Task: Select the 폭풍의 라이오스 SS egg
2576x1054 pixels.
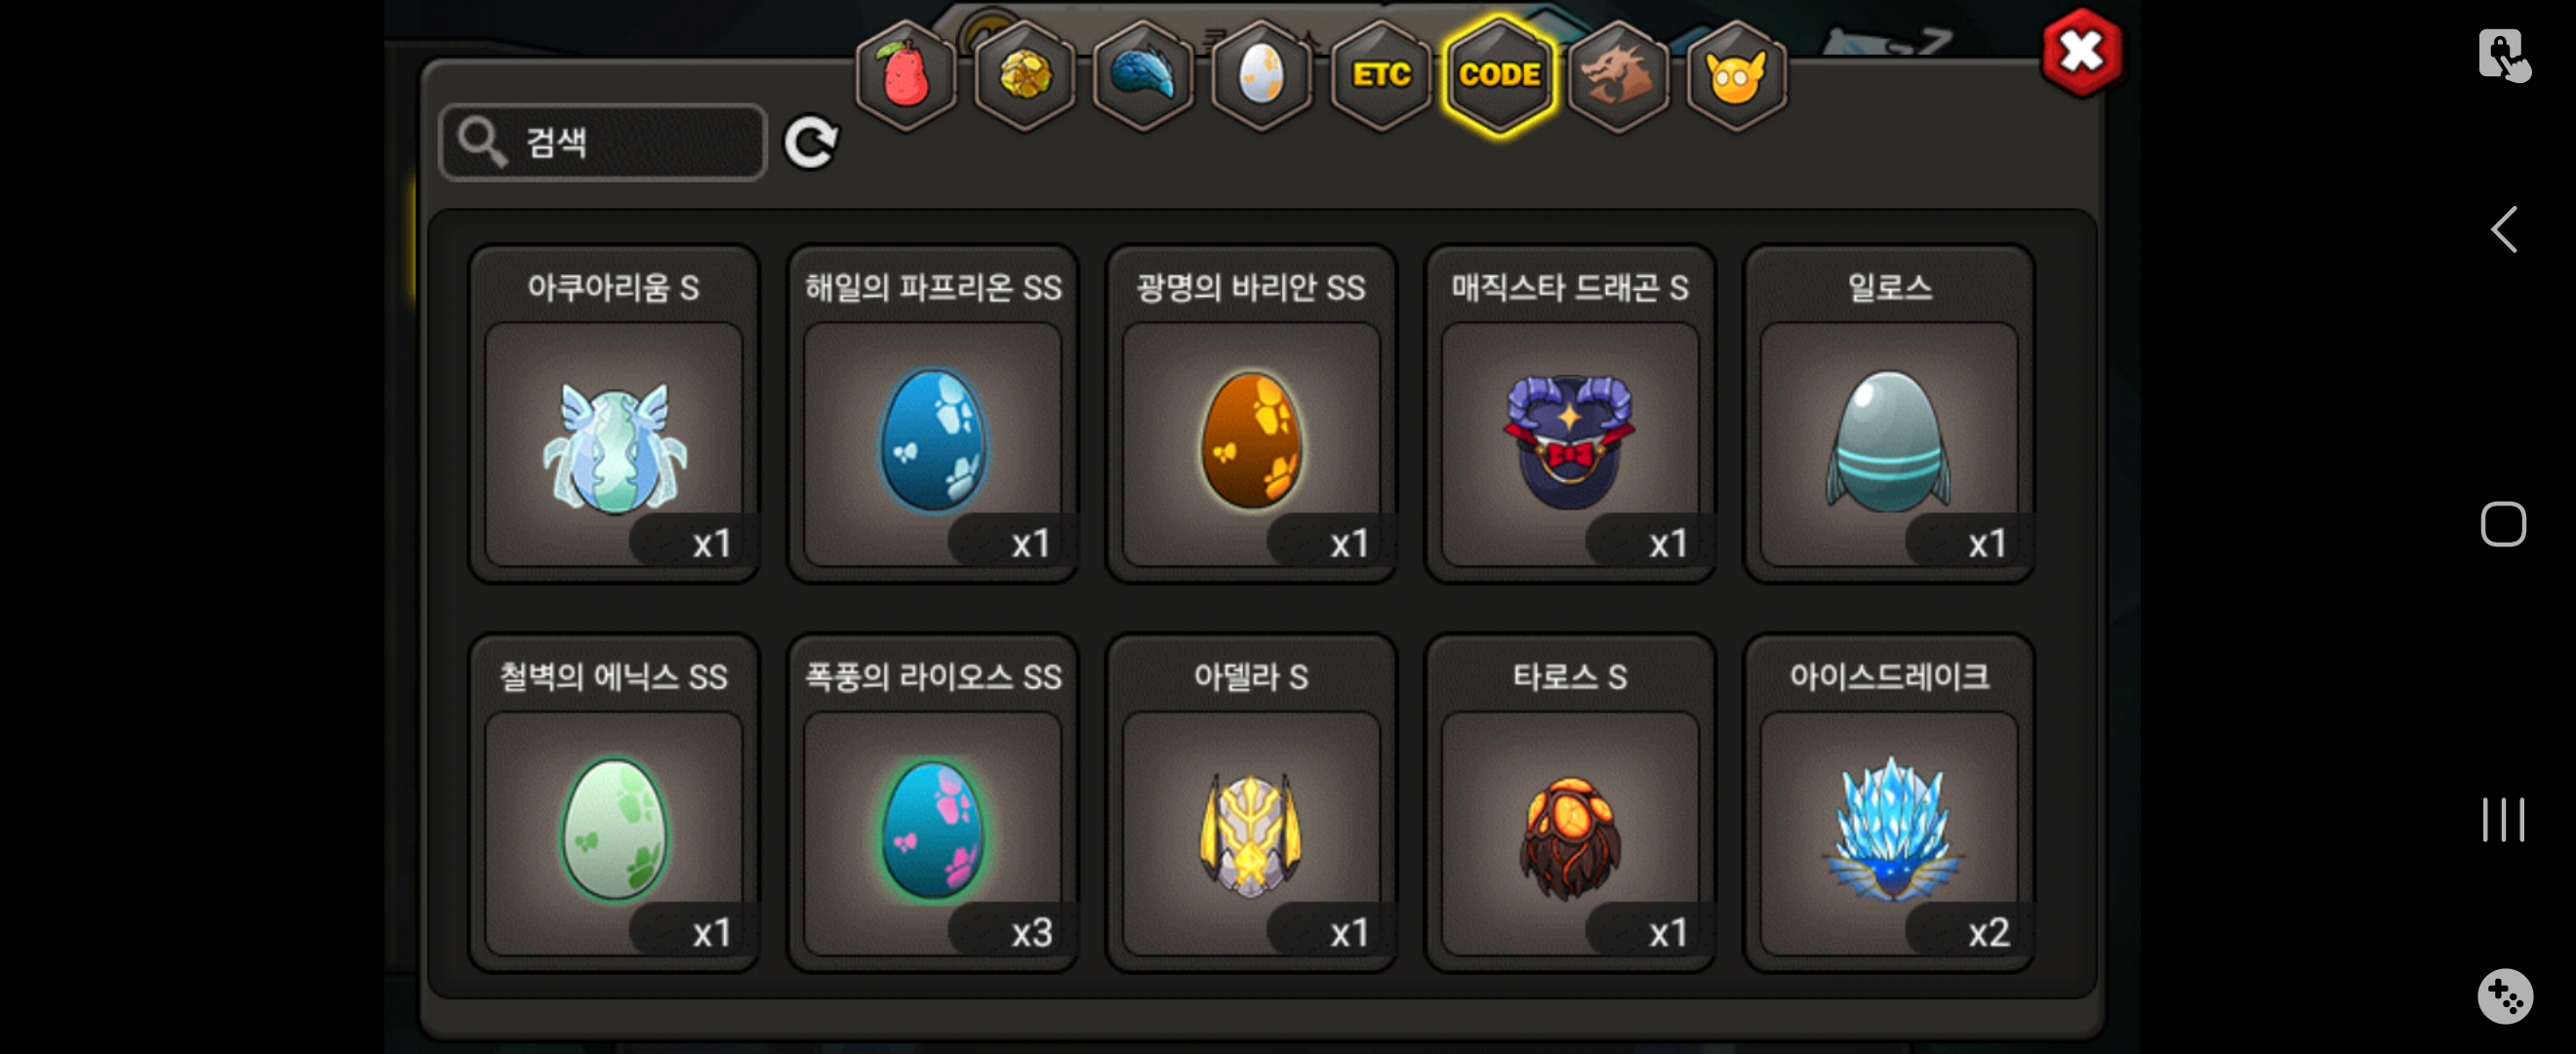Action: pos(932,802)
